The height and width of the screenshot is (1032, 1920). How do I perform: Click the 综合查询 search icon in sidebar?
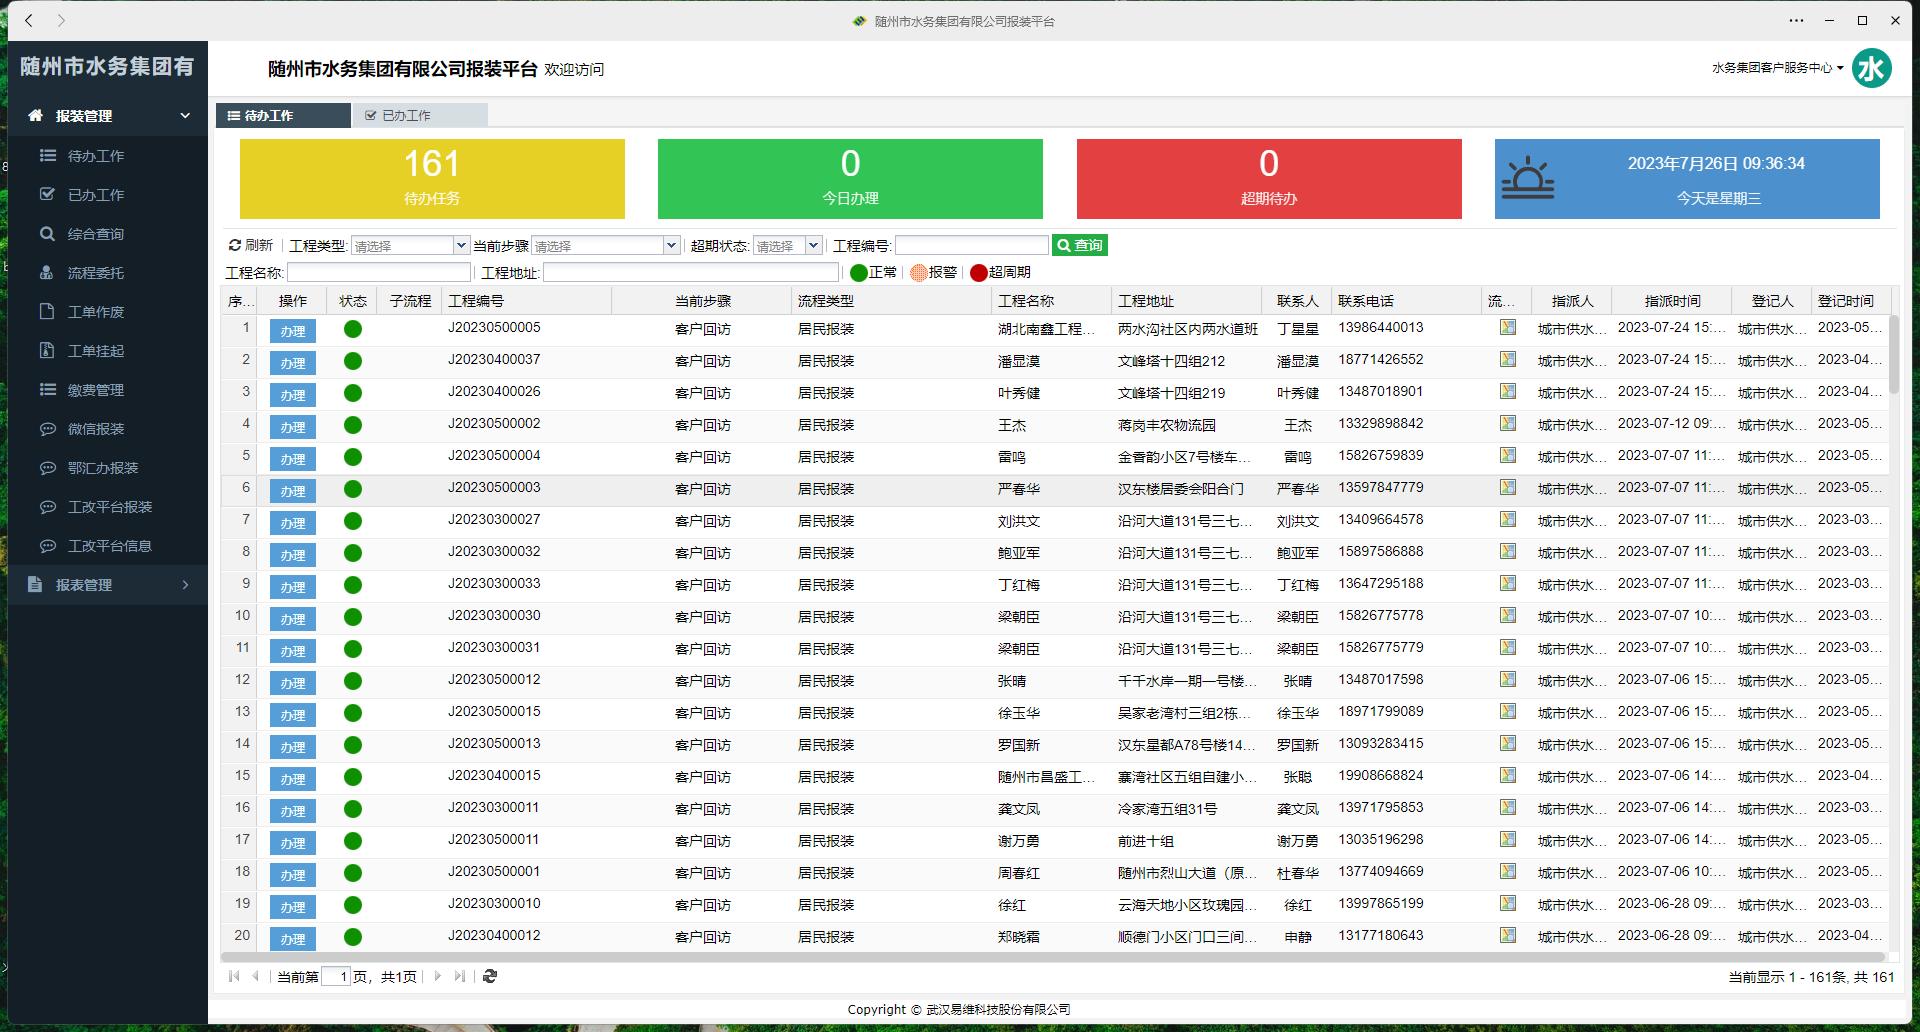pyautogui.click(x=47, y=234)
